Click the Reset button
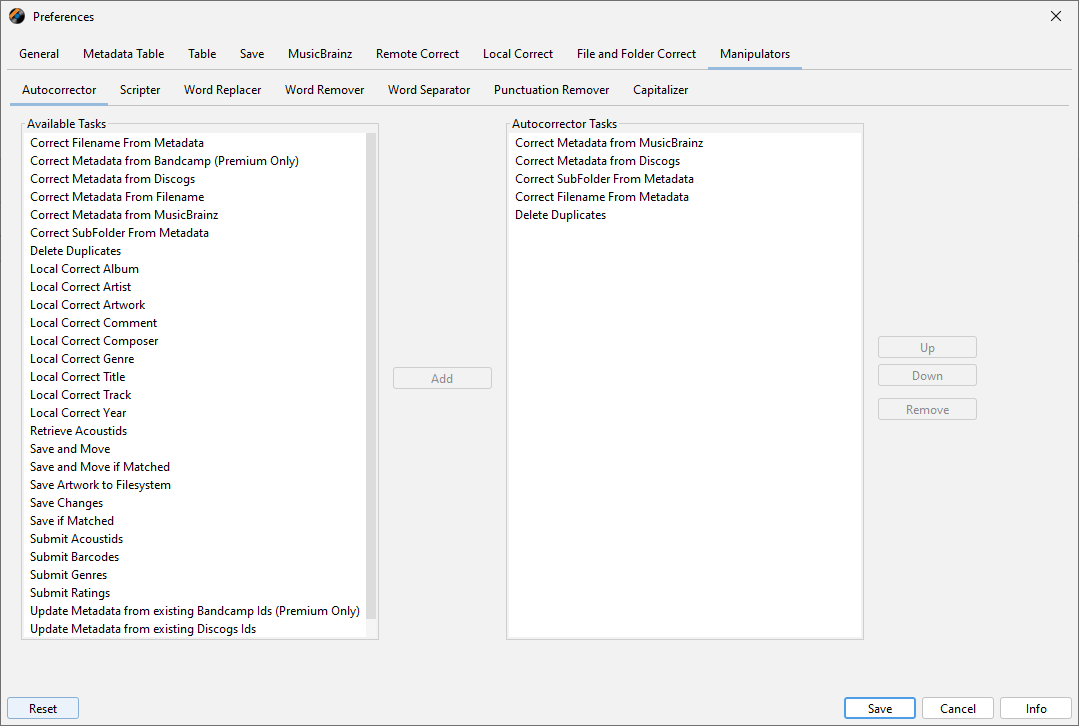 click(43, 708)
